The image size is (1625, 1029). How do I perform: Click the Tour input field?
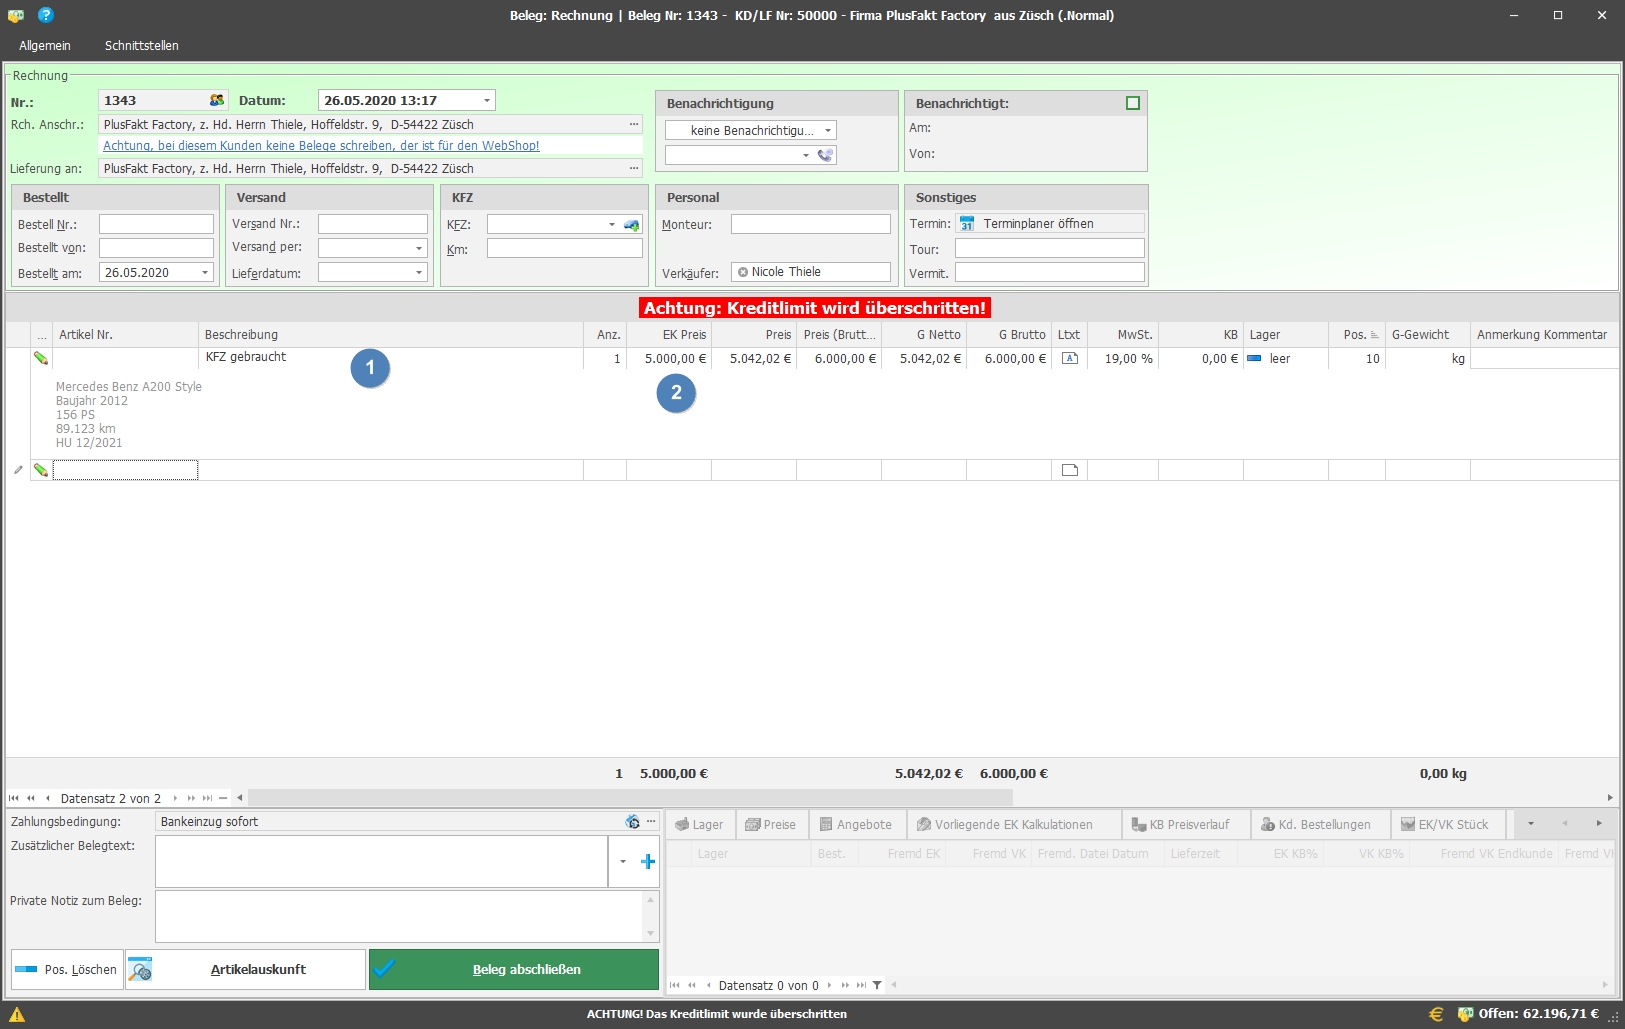1050,248
